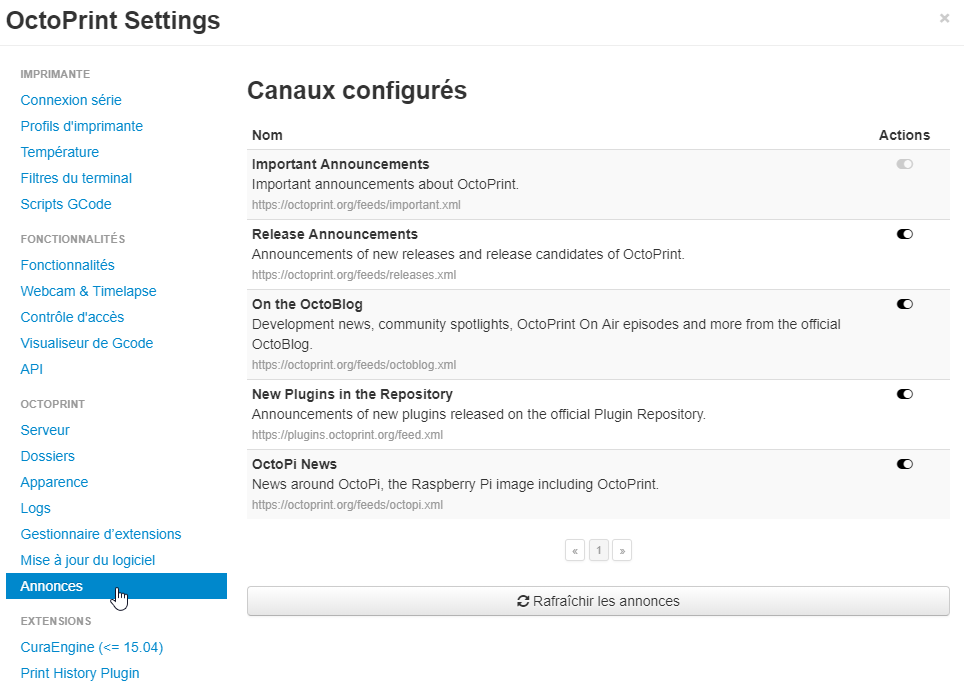Open Webcam & Timelapse settings

pos(88,291)
